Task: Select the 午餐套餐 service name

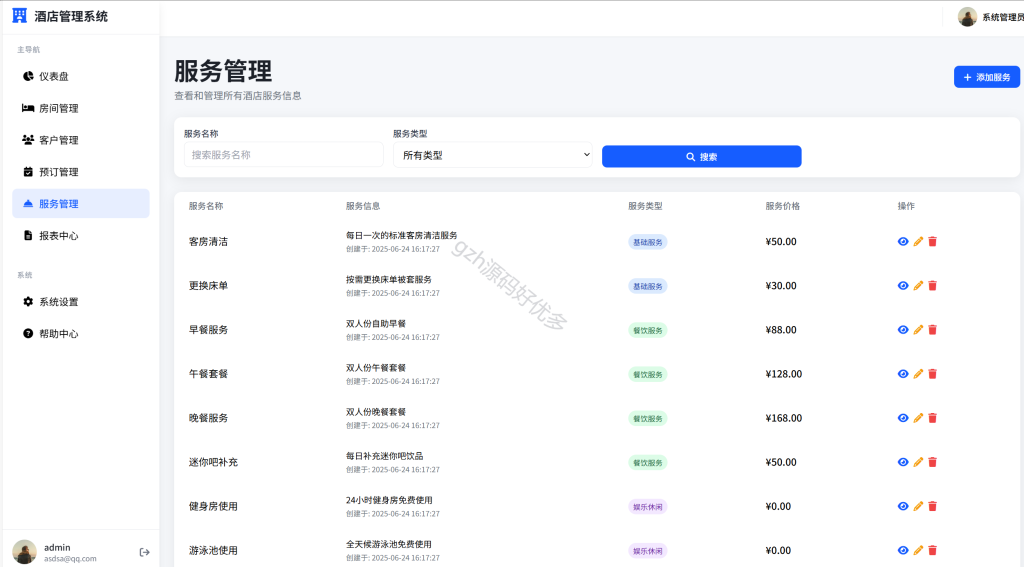Action: click(208, 374)
